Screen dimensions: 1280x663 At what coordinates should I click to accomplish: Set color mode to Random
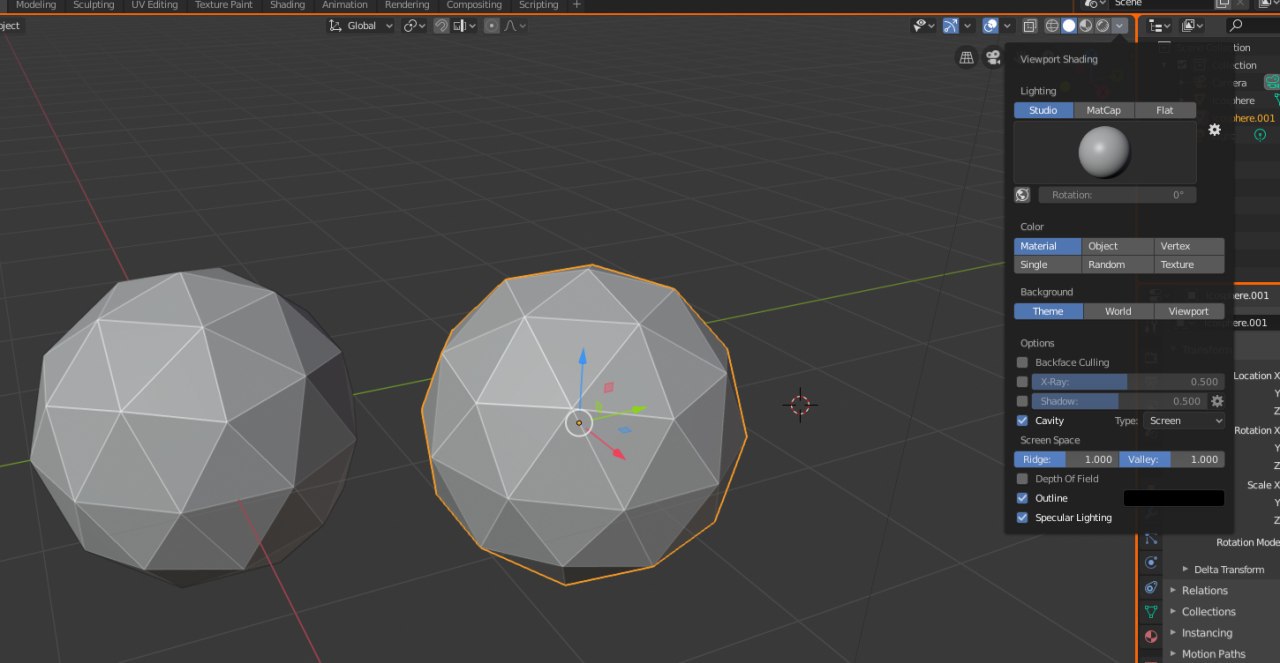tap(1118, 265)
